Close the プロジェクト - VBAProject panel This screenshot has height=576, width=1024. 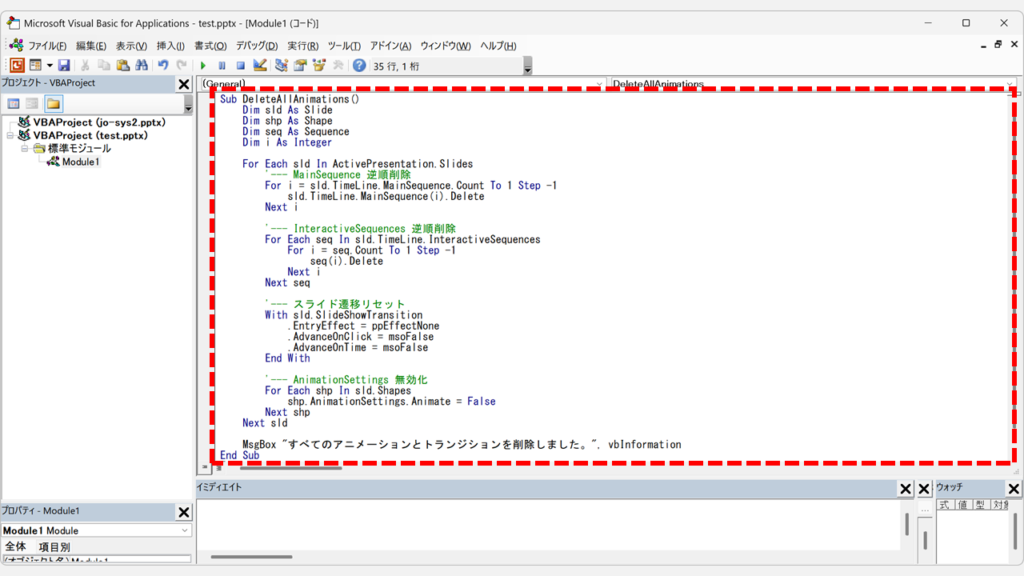(x=184, y=84)
